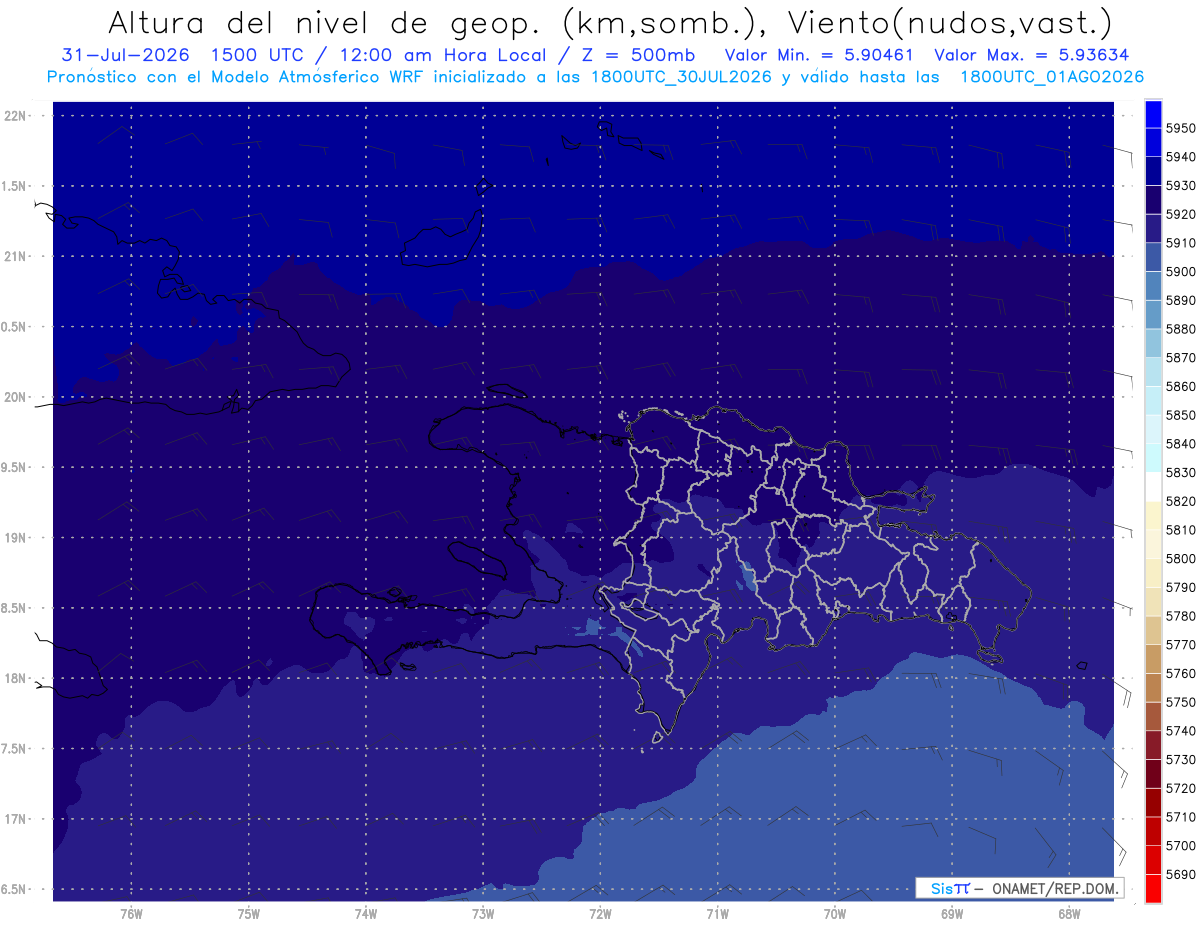Click the 5850 colorbar label
This screenshot has width=1200, height=927.
pos(1181,415)
